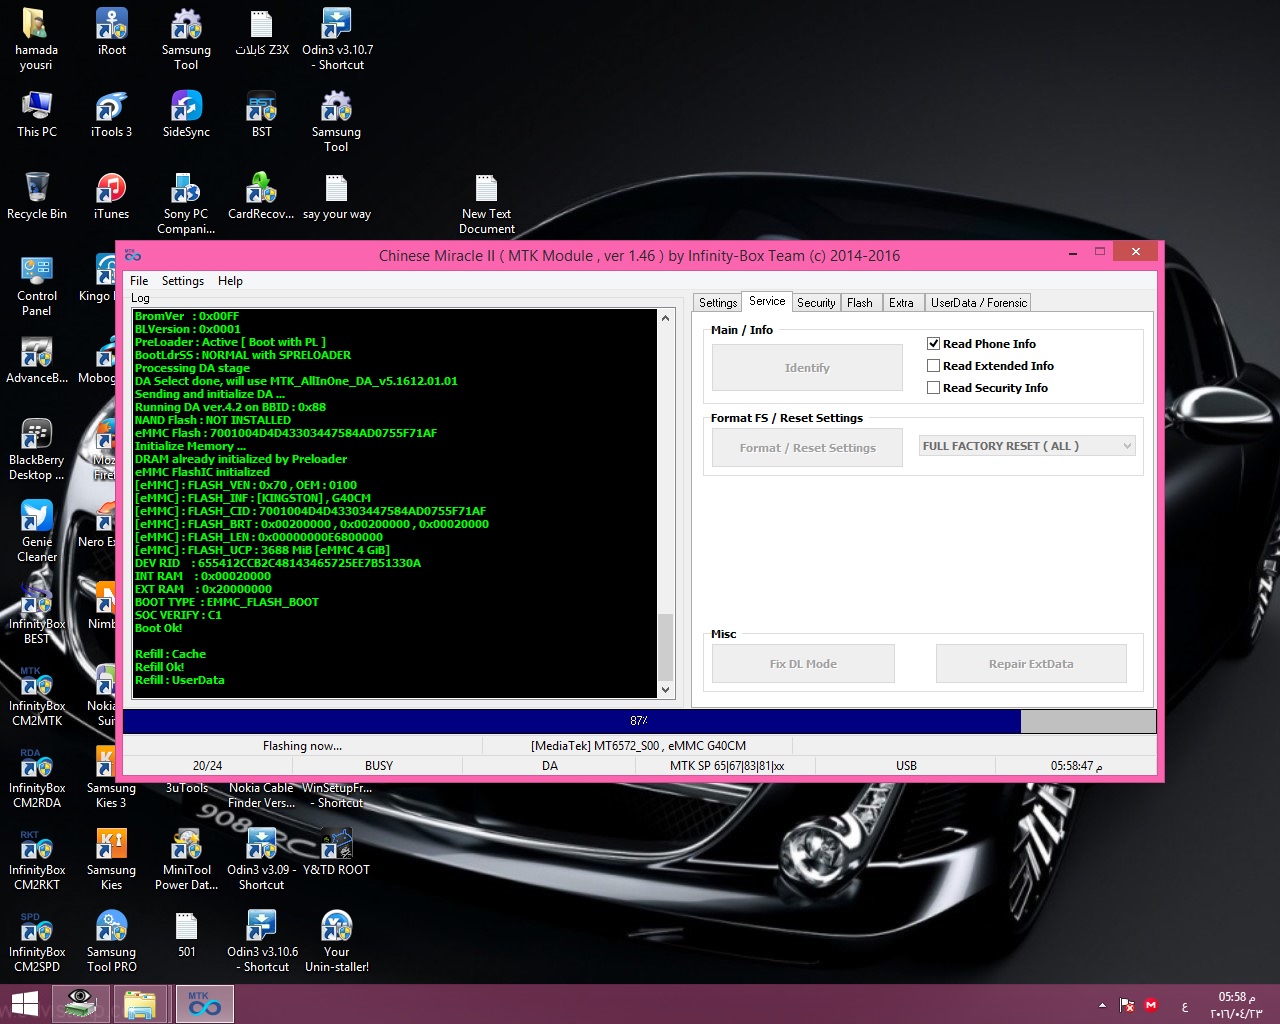
Task: Click the Fix DL Mode button
Action: [x=803, y=664]
